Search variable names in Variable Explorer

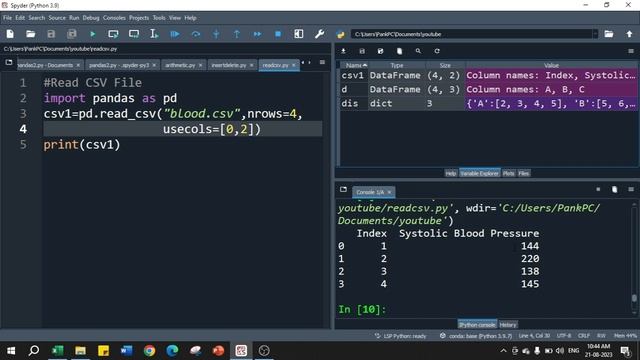pyautogui.click(x=418, y=51)
